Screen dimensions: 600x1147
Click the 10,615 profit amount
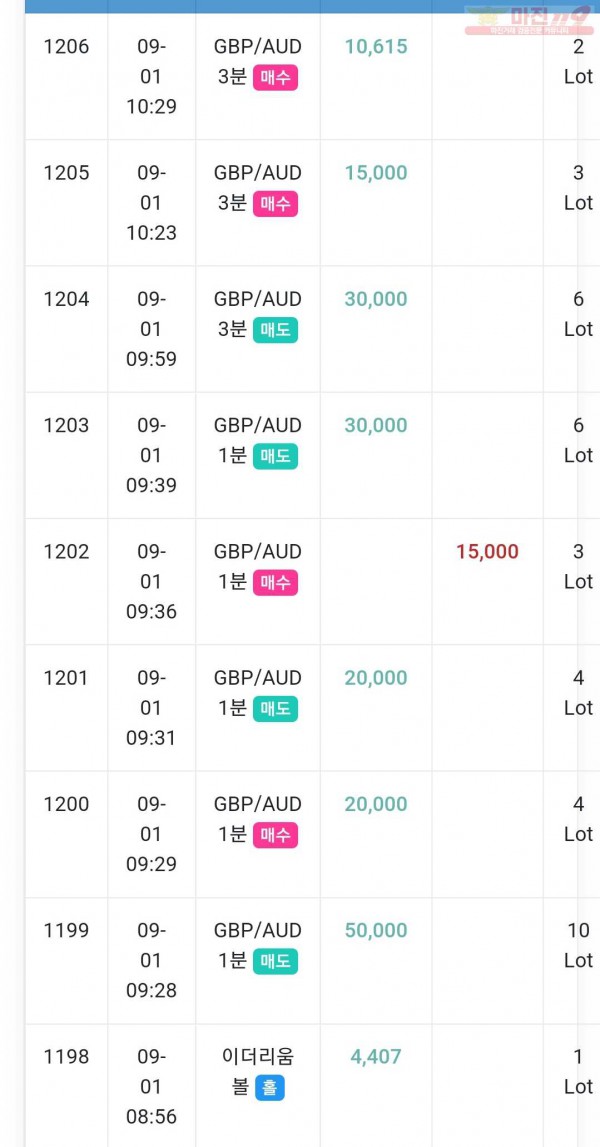(376, 47)
